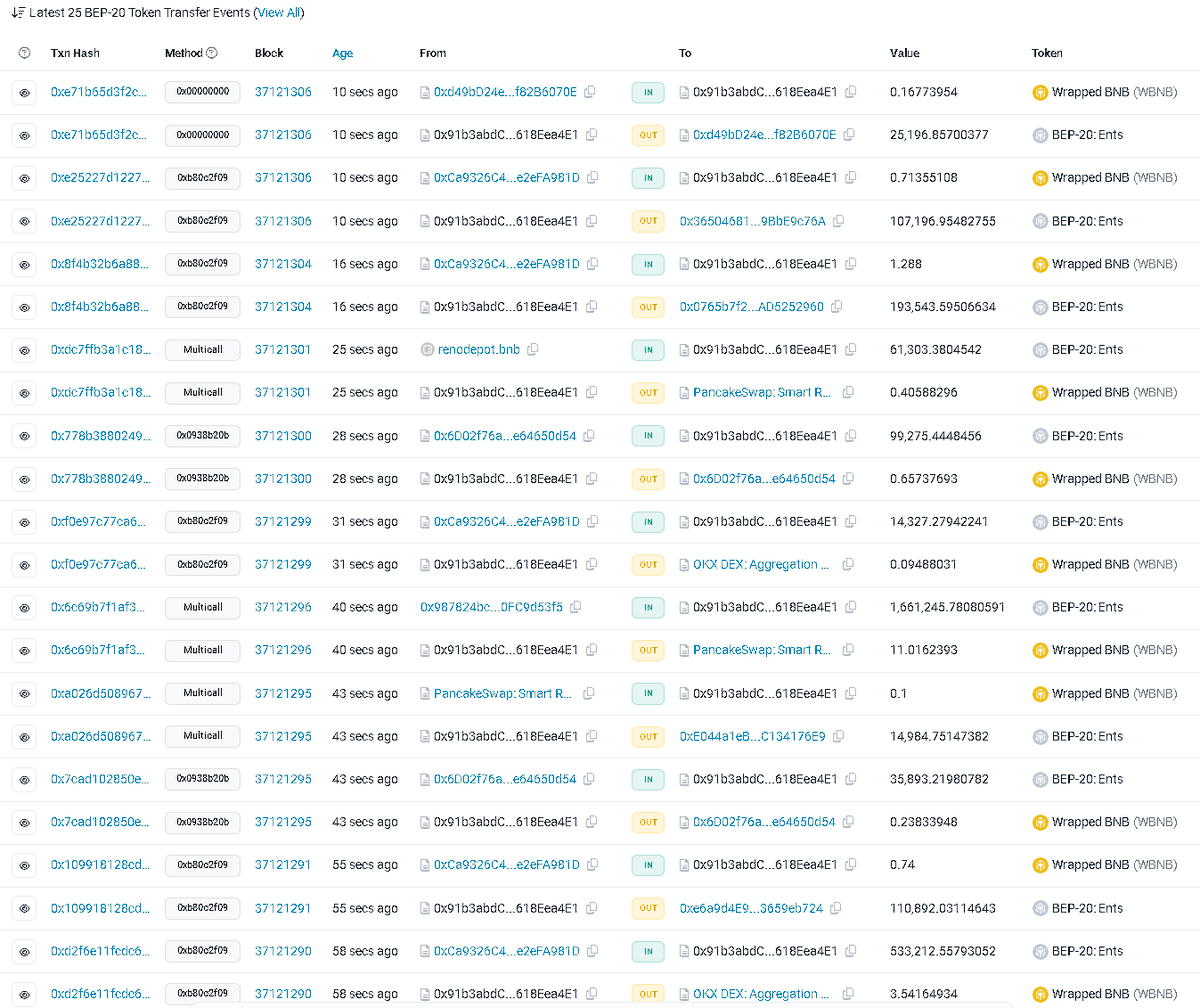
Task: Click 0x0938b20b method badge in row valued 0.65737693
Action: (x=203, y=479)
